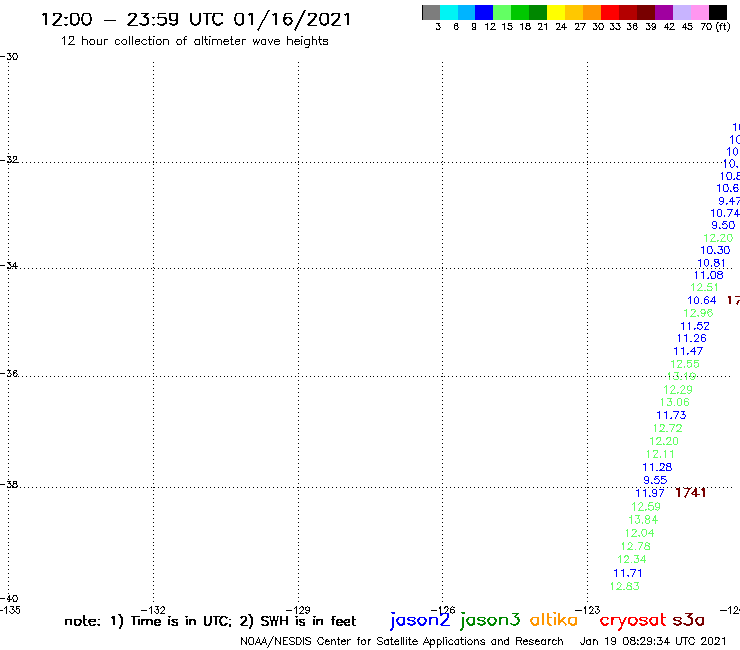
Task: Click the green wave height value 13.06
Action: pyautogui.click(x=674, y=402)
